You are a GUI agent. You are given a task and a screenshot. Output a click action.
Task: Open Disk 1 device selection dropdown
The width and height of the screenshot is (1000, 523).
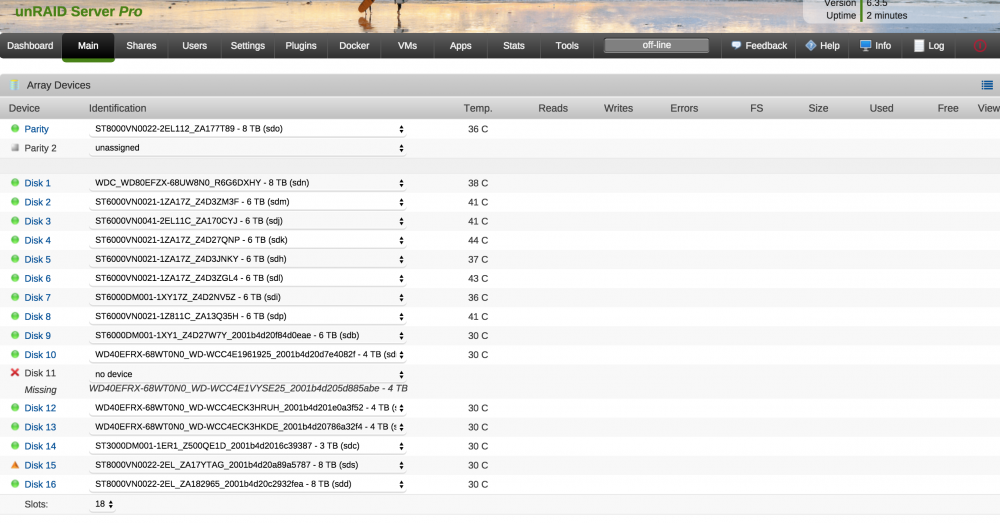tap(247, 183)
